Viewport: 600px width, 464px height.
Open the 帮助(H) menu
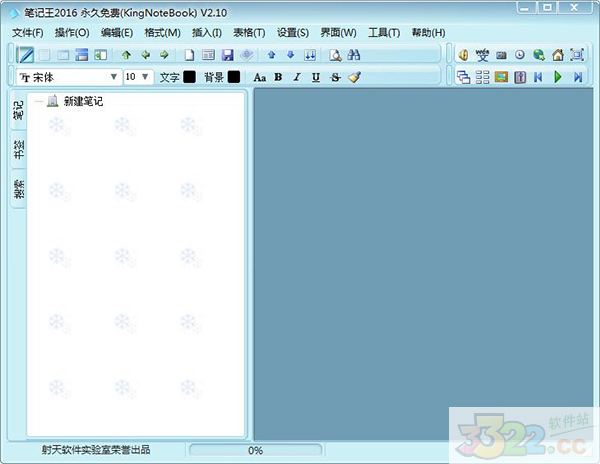pyautogui.click(x=428, y=33)
